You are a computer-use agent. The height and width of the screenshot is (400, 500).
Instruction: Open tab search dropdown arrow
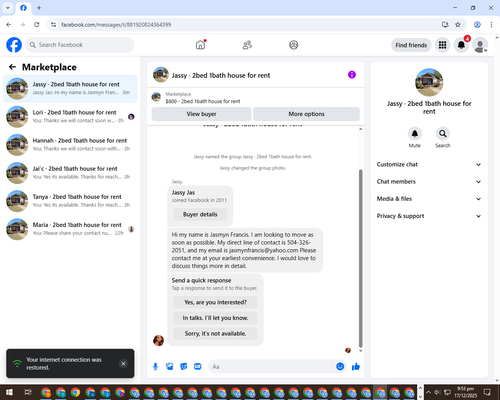tap(8, 8)
